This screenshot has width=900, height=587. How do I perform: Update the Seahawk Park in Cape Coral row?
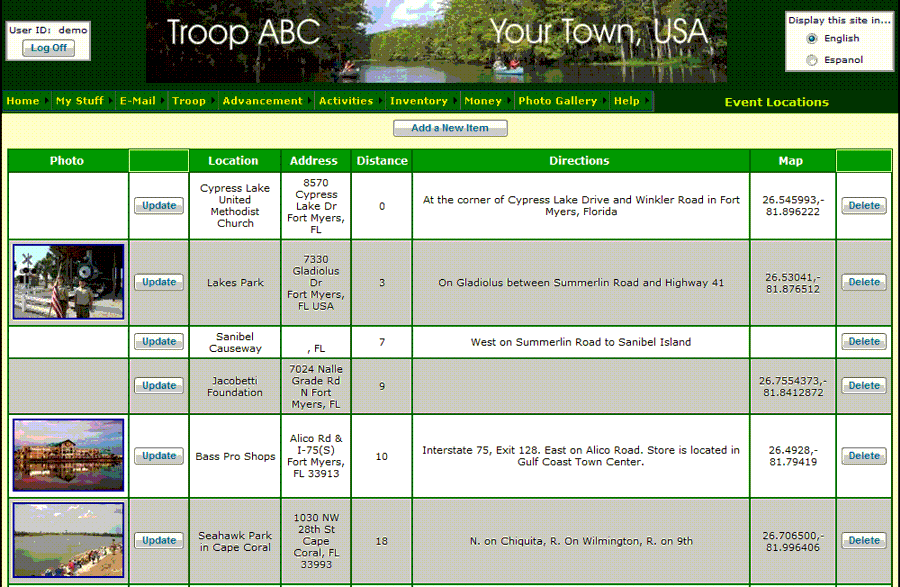click(x=159, y=541)
